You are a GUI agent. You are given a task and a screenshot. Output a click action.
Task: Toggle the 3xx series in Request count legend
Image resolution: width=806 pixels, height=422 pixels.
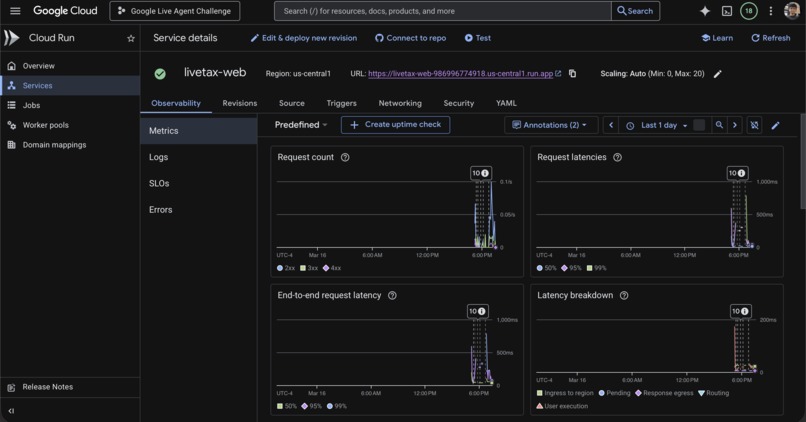click(309, 268)
